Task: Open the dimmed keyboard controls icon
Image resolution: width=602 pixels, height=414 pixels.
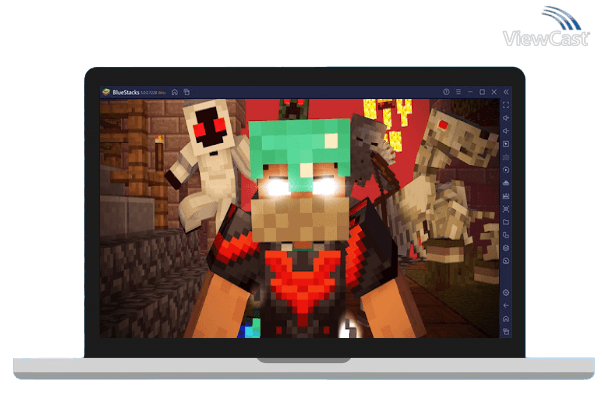Action: click(506, 157)
